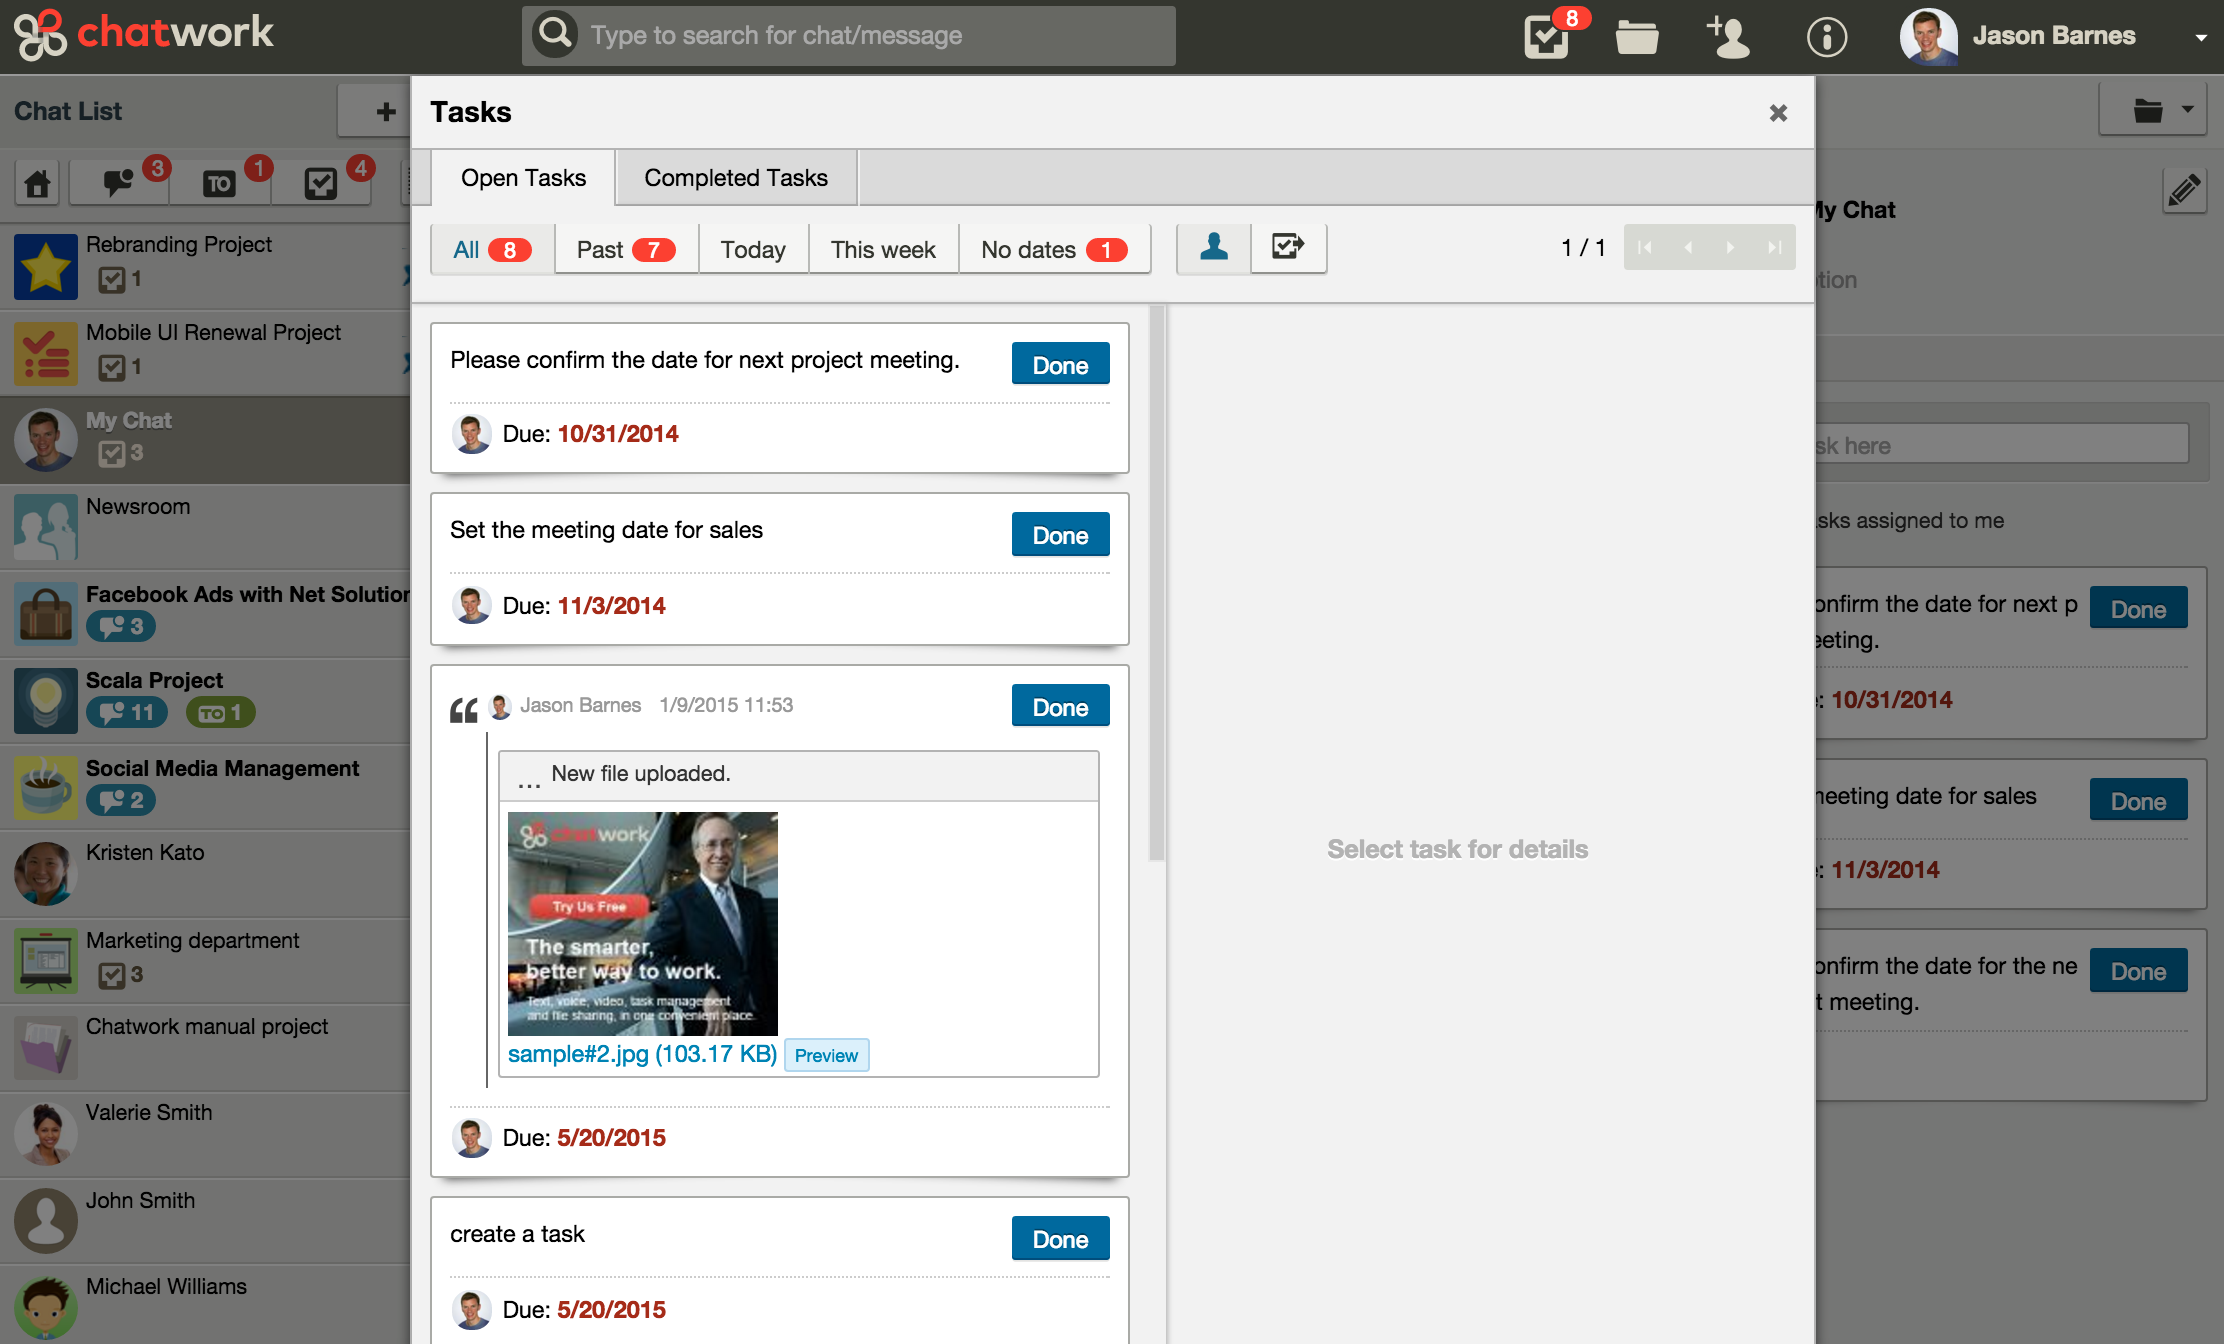Click the assigned-by-me task icon
This screenshot has width=2224, height=1344.
1288,247
